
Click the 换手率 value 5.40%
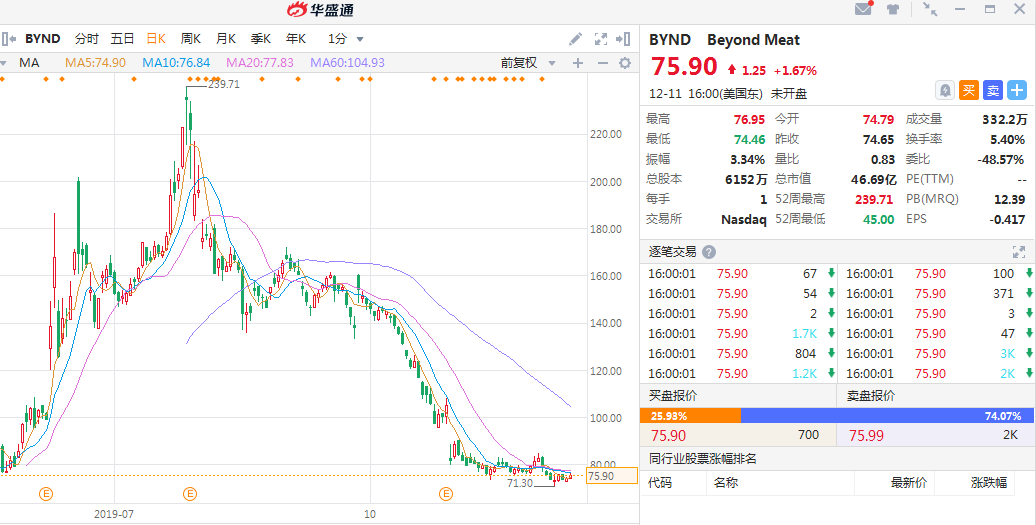pos(1007,139)
